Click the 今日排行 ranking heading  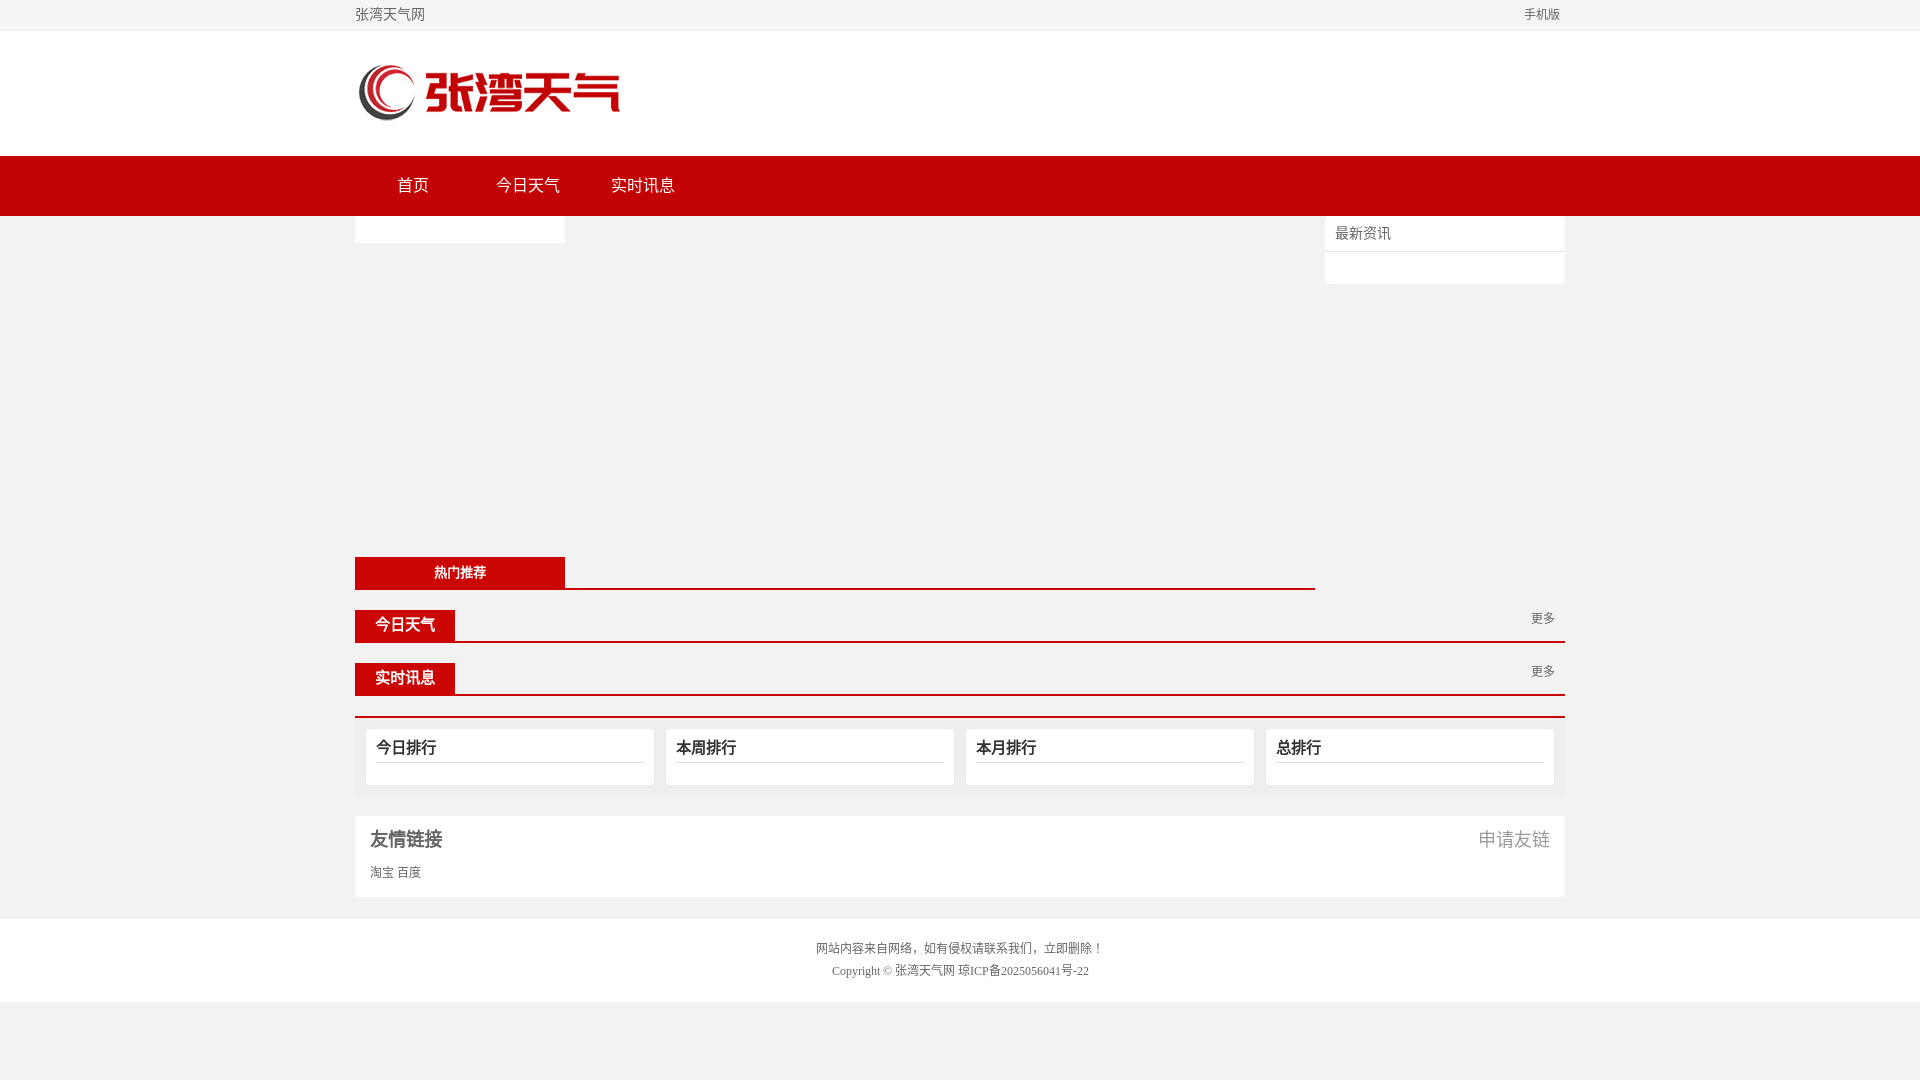tap(406, 748)
